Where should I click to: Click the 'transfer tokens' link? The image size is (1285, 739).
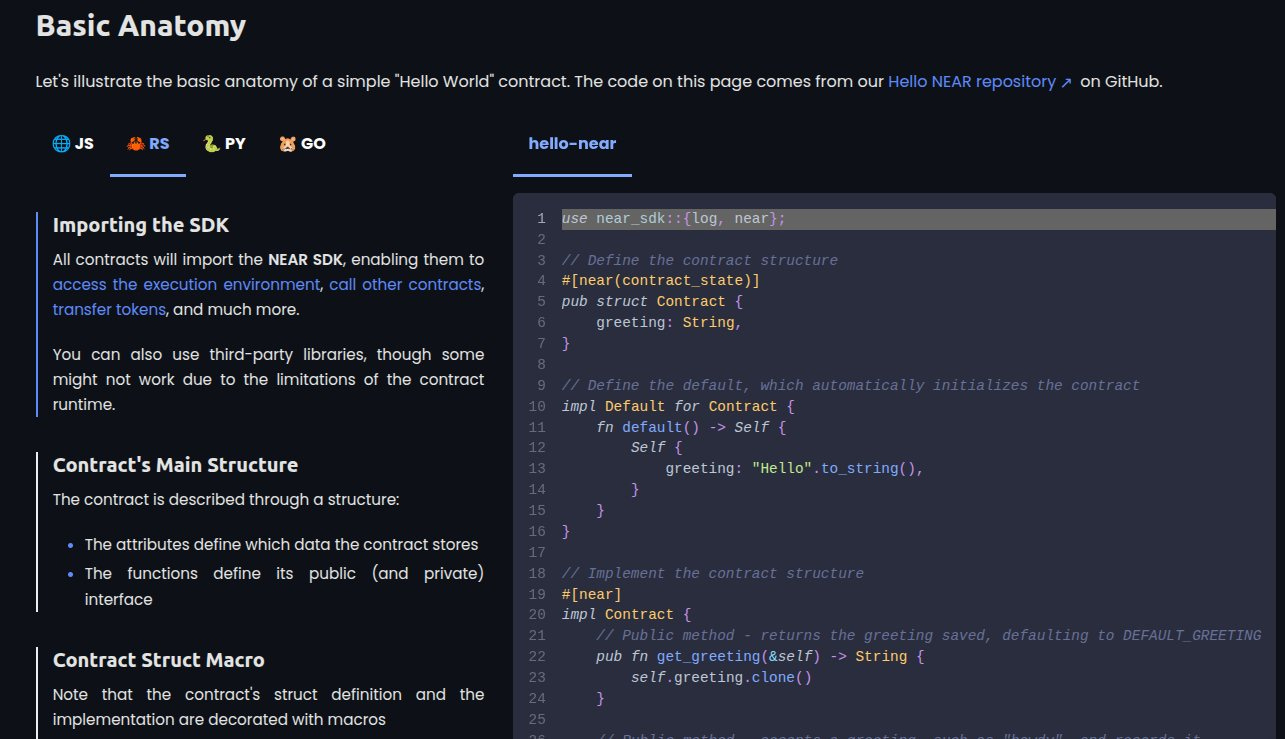[x=109, y=309]
